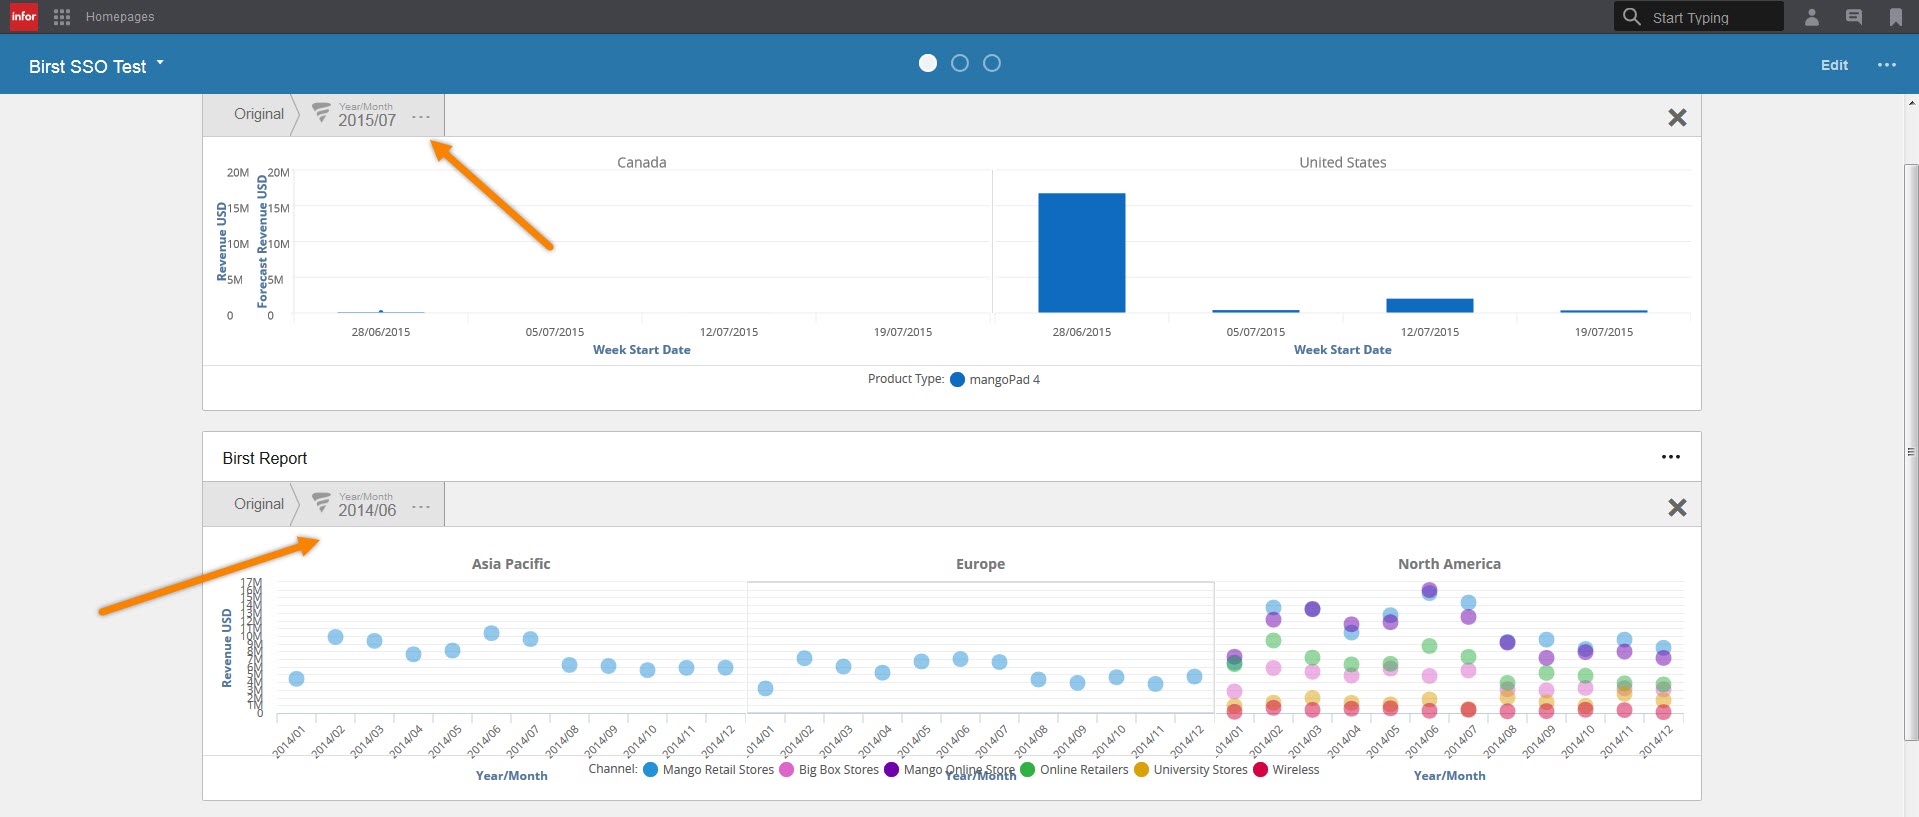This screenshot has height=817, width=1919.
Task: Open the Birst Report widget ellipsis menu
Action: point(1671,457)
